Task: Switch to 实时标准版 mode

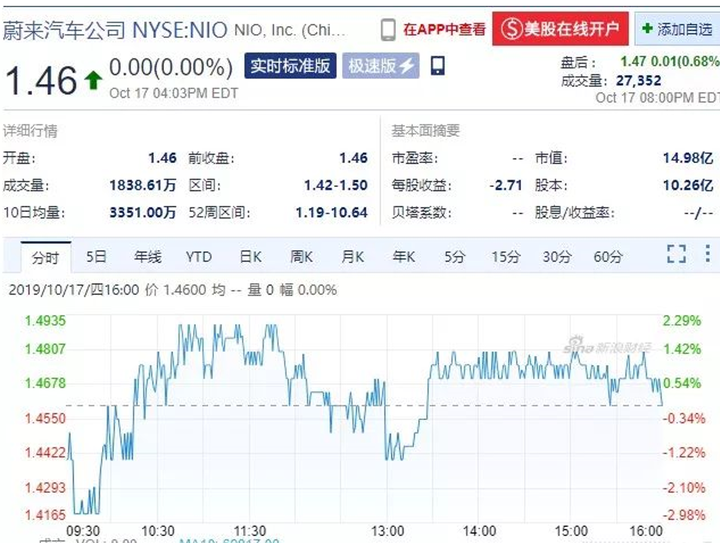Action: [x=290, y=66]
